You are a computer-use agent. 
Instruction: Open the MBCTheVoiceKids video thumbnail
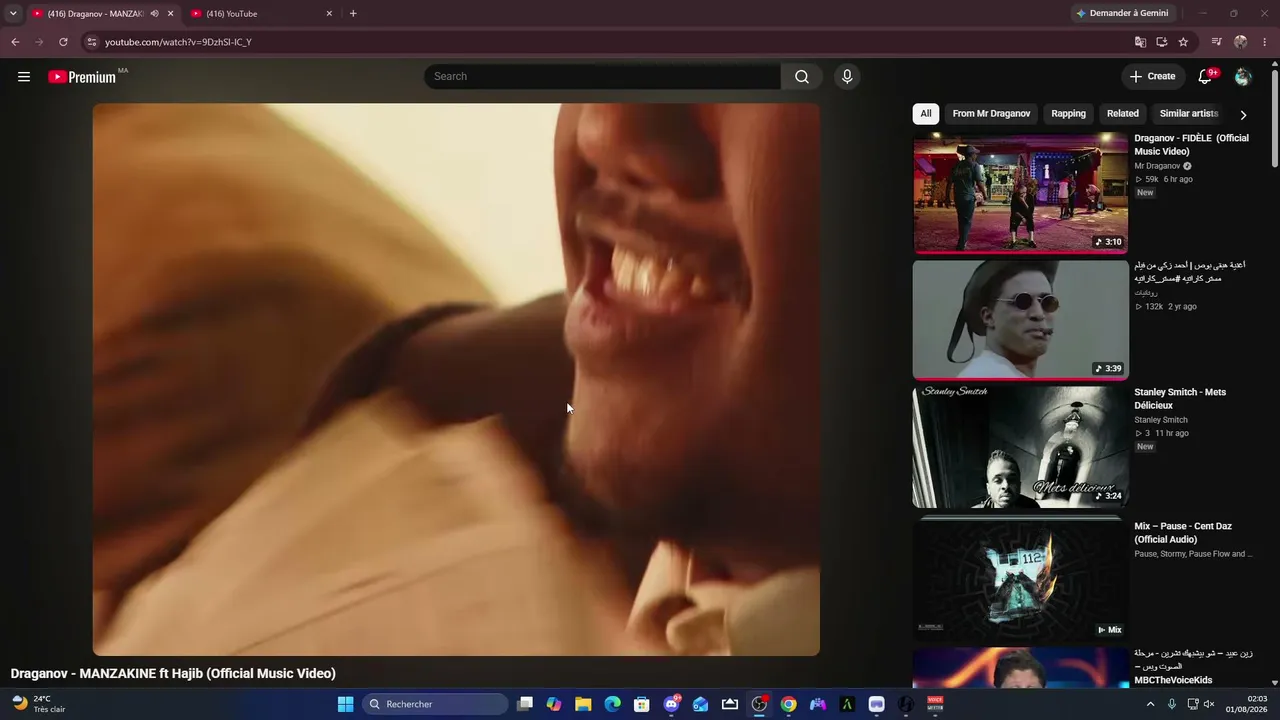(1020, 667)
